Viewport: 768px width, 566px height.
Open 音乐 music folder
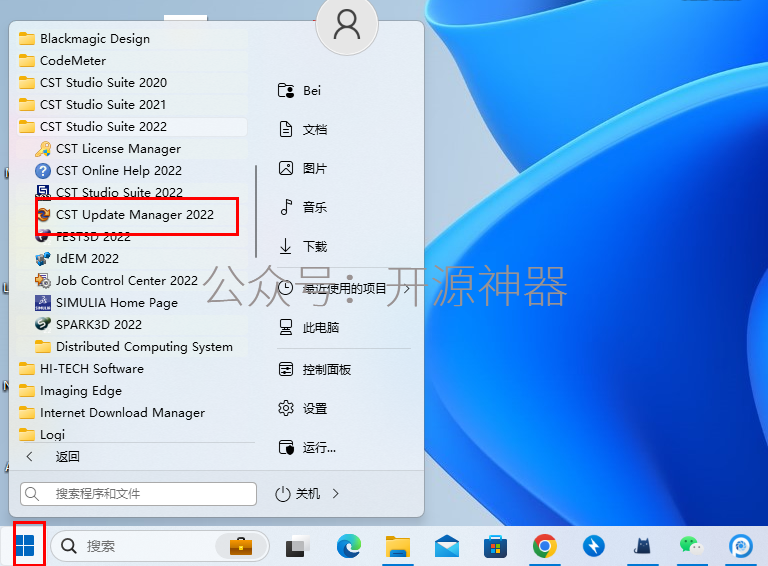coord(302,207)
